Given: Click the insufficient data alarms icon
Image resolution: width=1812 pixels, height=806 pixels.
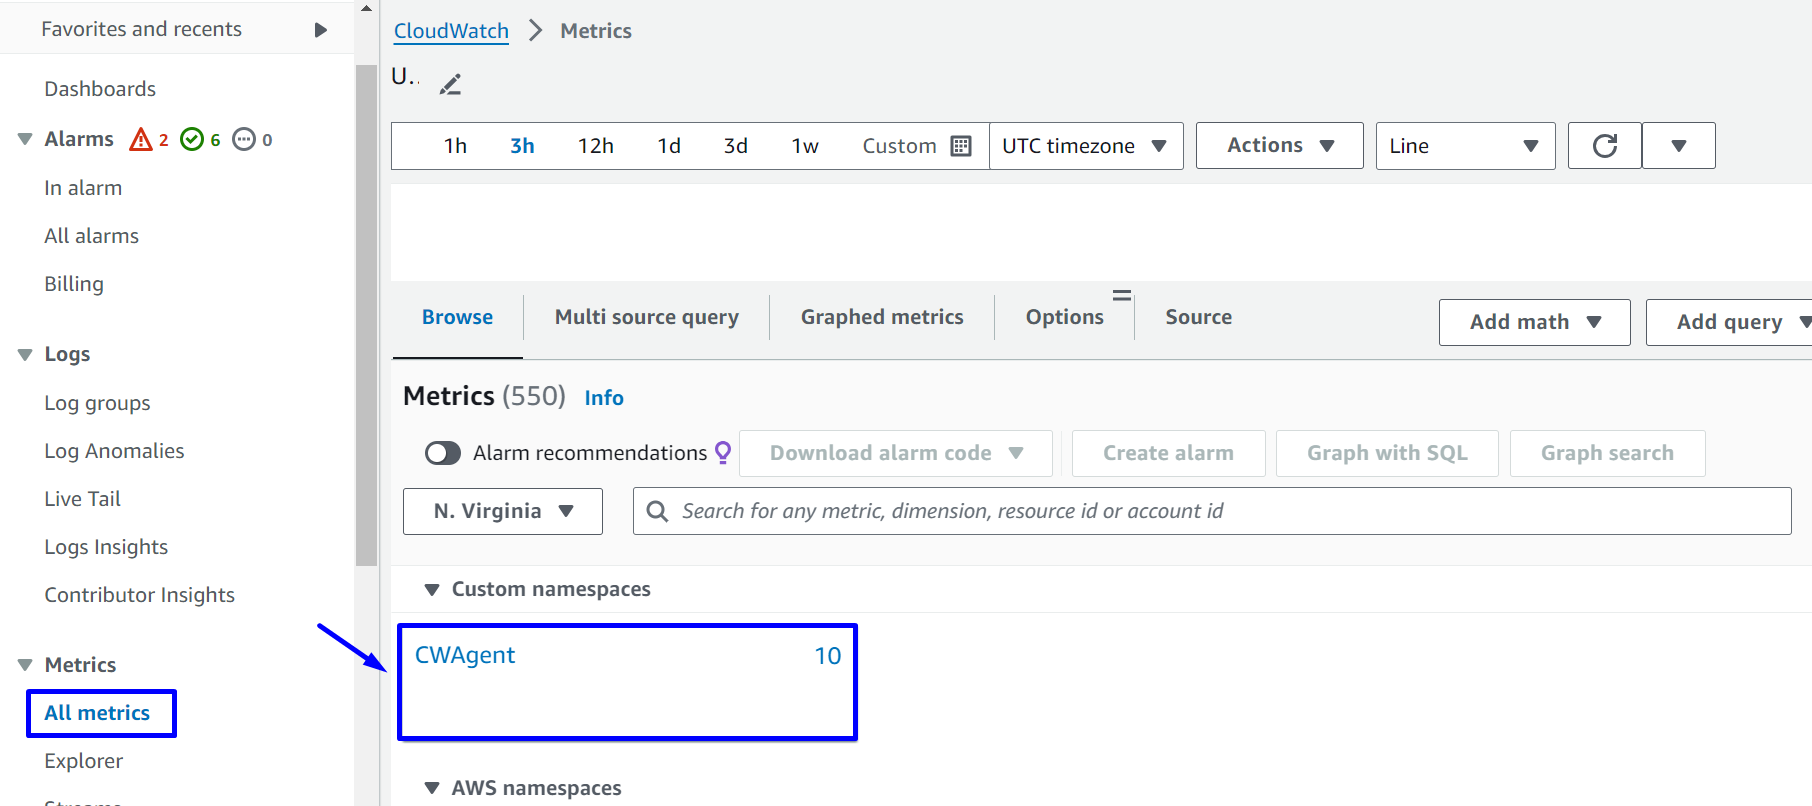Looking at the screenshot, I should click(x=244, y=139).
